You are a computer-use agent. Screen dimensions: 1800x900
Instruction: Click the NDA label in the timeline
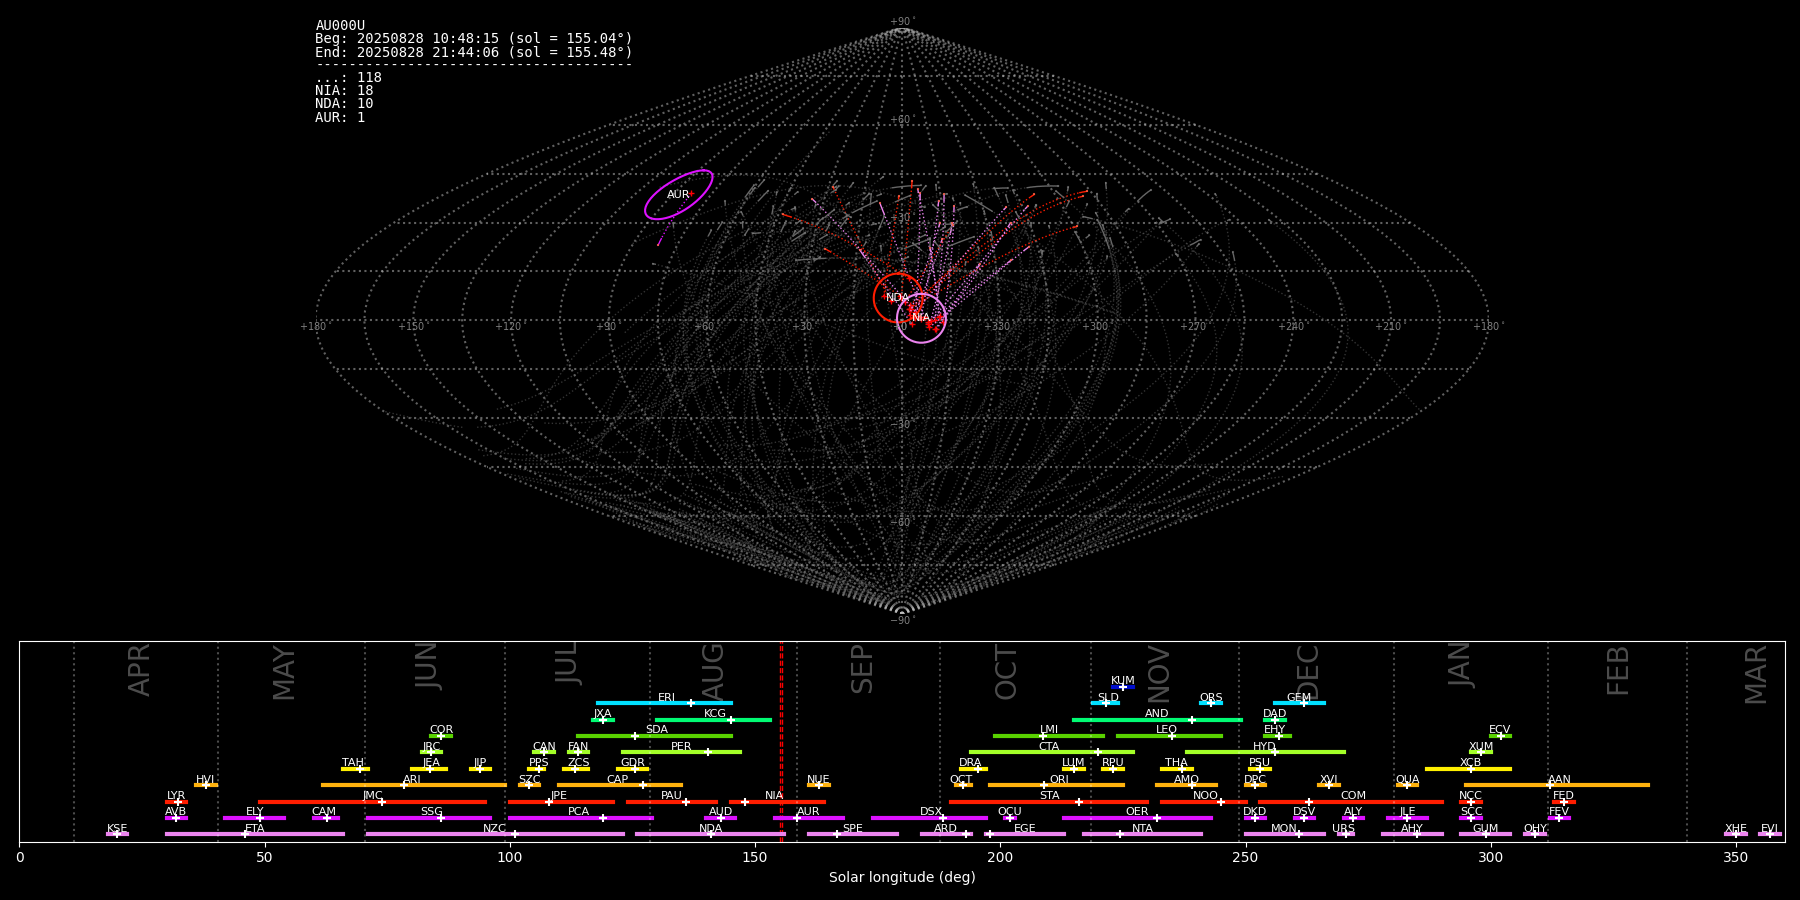710,829
